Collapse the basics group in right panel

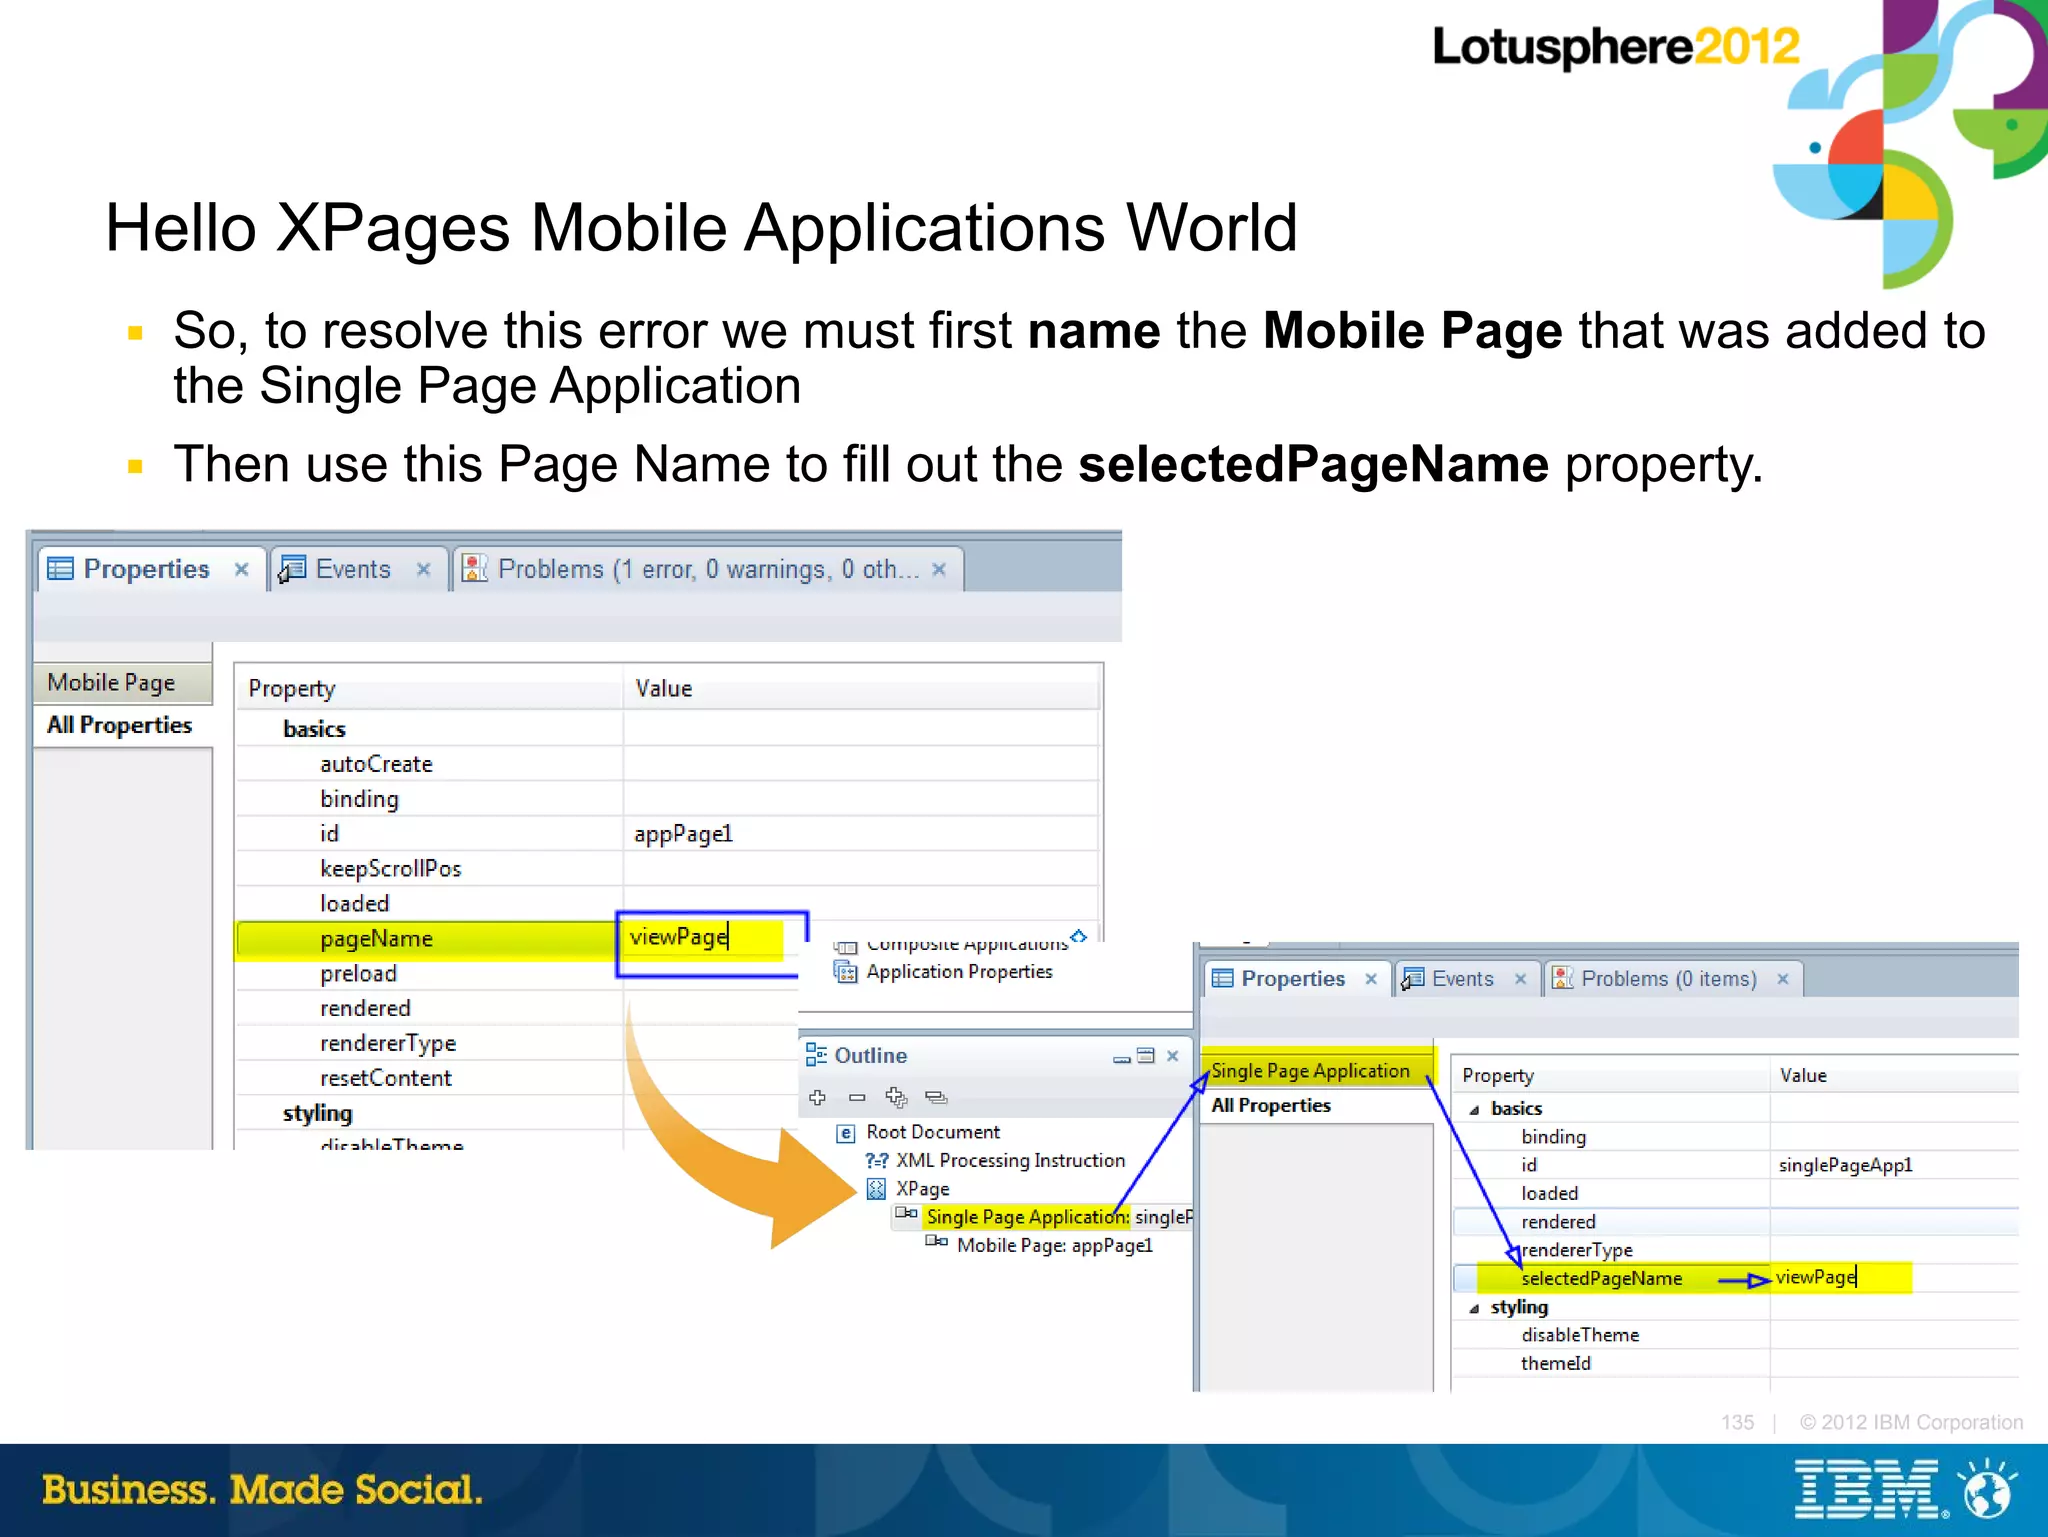(x=1474, y=1109)
